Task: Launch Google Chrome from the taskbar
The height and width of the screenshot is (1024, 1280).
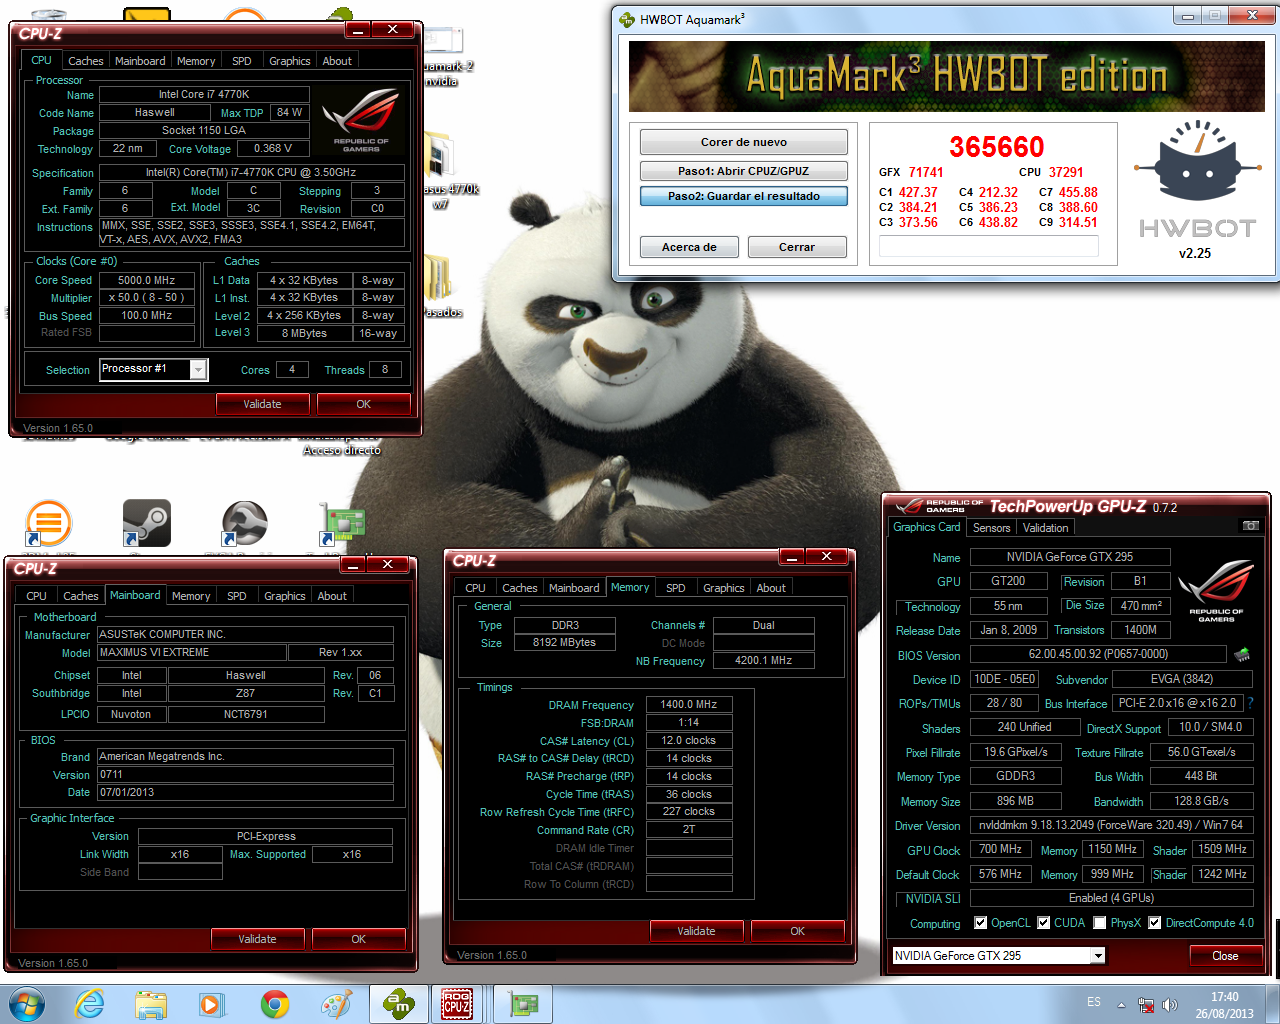Action: point(274,1004)
